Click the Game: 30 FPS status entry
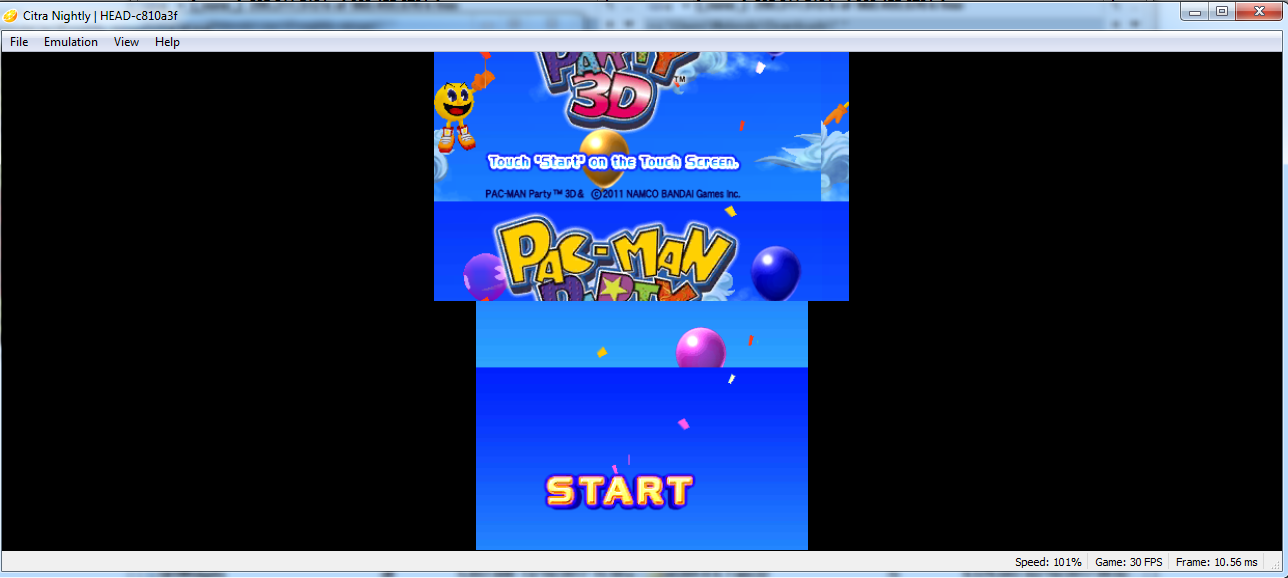Screen dimensions: 1288x578 click(1128, 563)
